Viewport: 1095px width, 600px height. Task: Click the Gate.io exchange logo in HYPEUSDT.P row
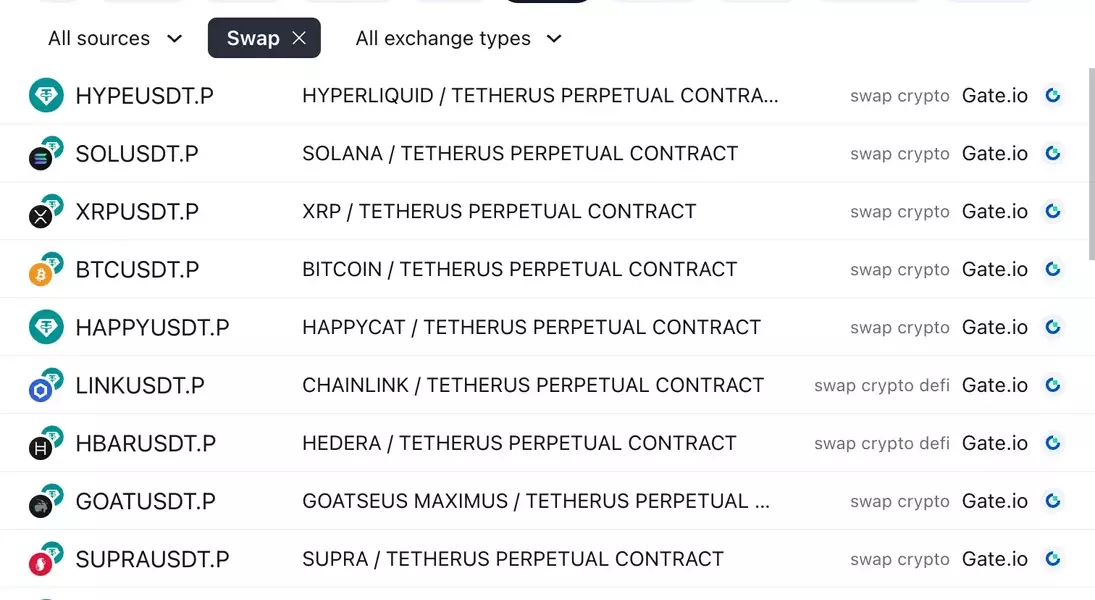[1052, 96]
